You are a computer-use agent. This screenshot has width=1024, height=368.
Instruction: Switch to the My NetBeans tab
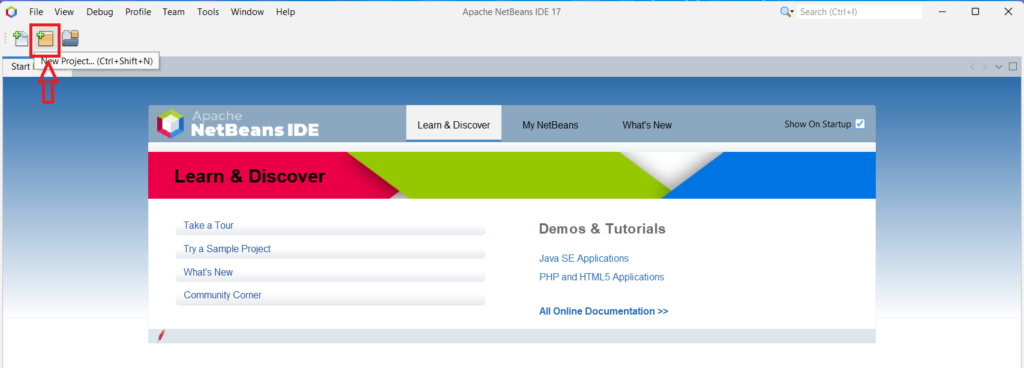[550, 125]
